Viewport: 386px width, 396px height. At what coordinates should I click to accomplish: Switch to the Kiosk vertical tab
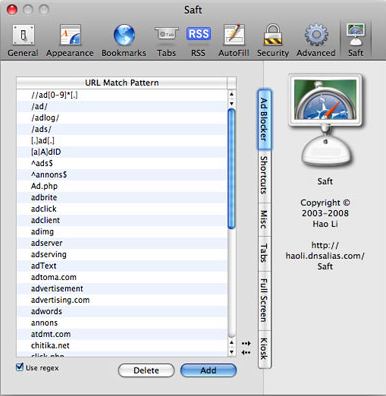(x=264, y=349)
